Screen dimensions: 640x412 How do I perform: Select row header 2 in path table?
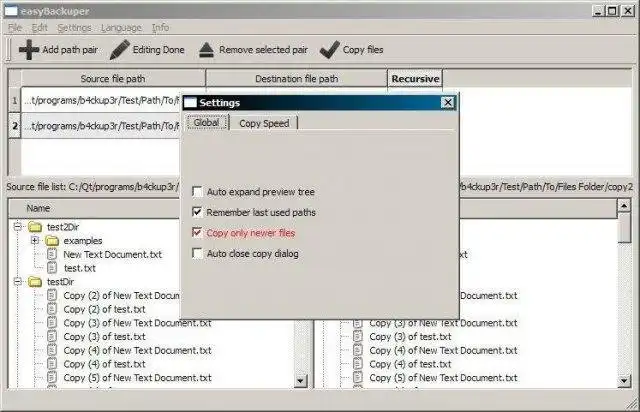coord(14,126)
